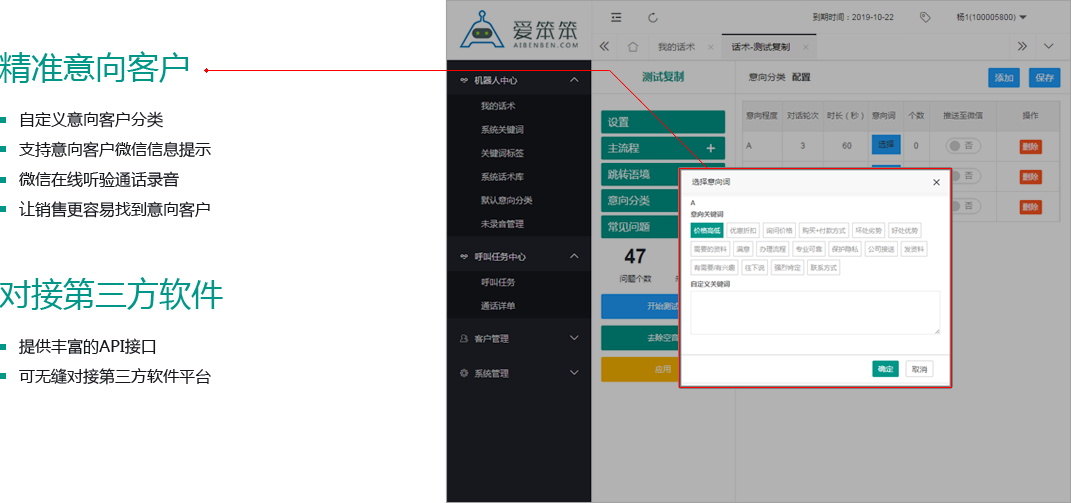Click 取消 in the dialog

919,369
